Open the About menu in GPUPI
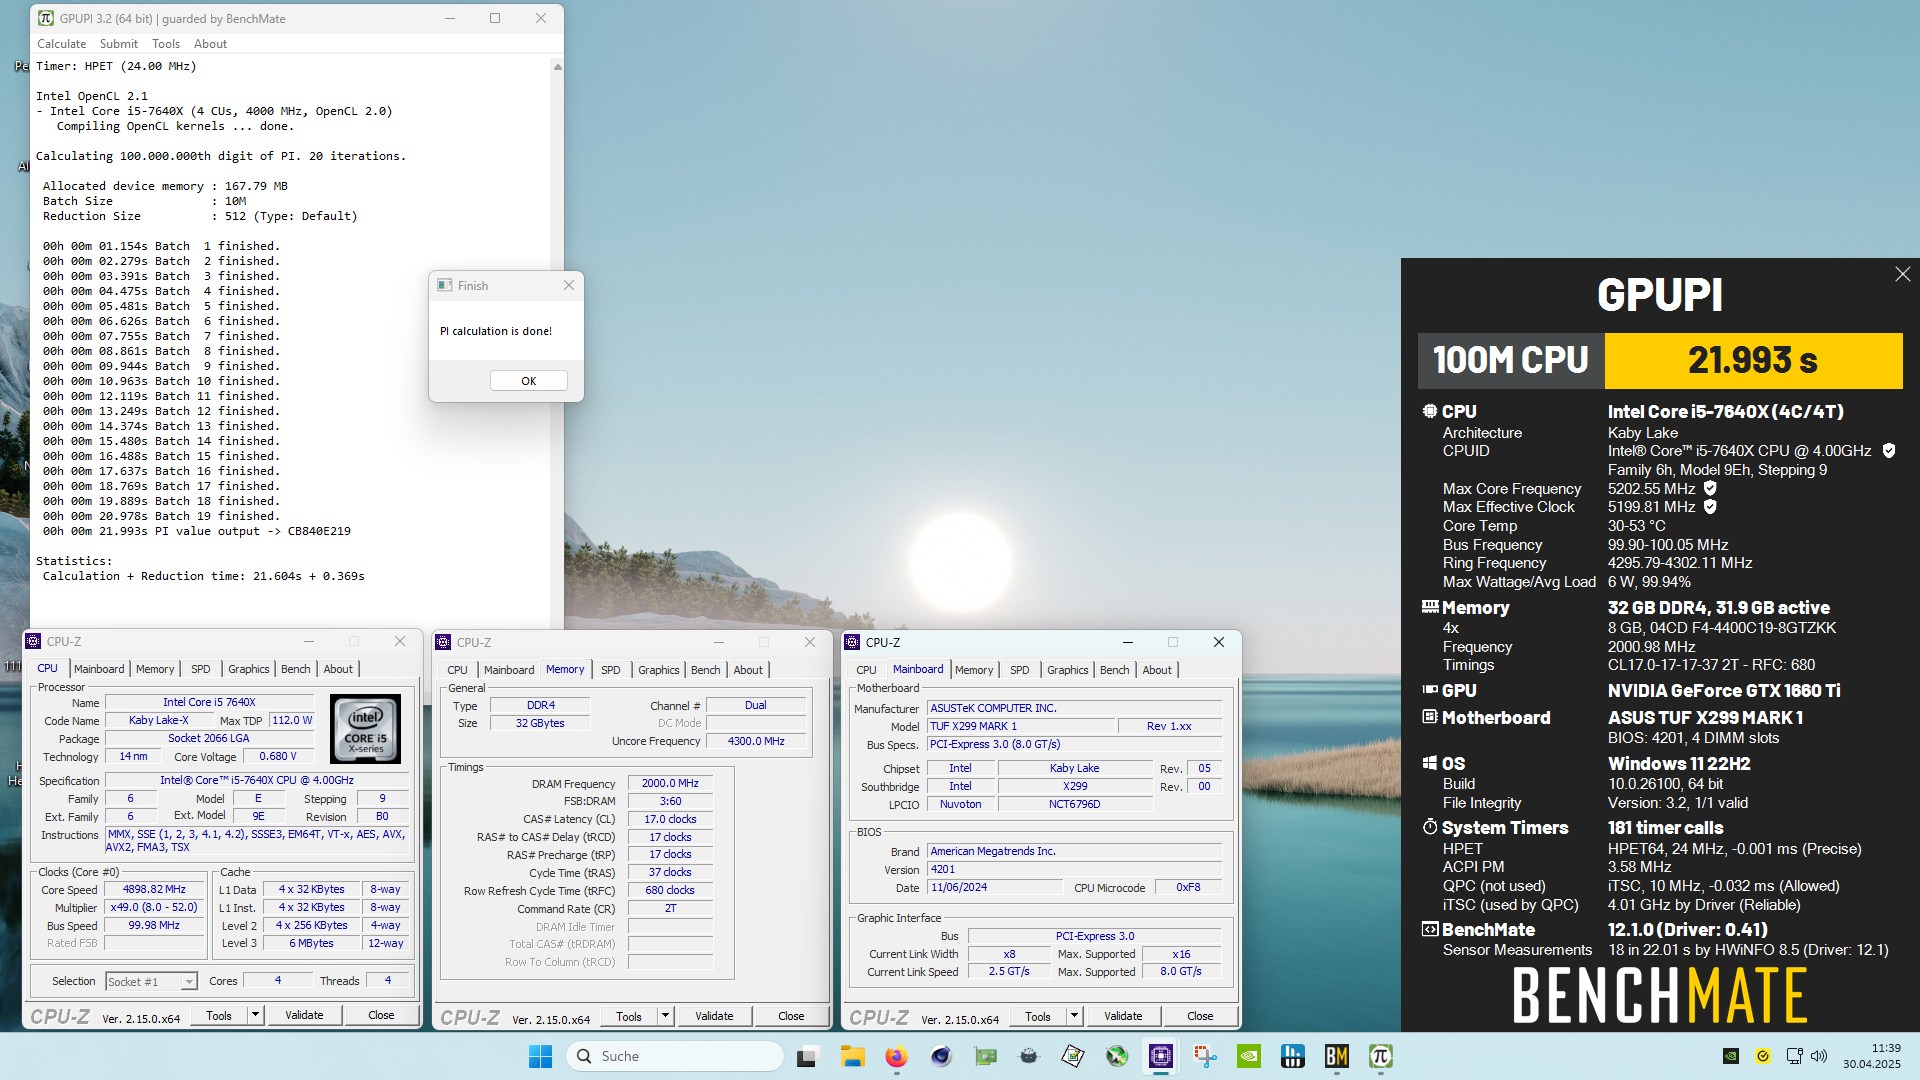The image size is (1920, 1080). 210,44
